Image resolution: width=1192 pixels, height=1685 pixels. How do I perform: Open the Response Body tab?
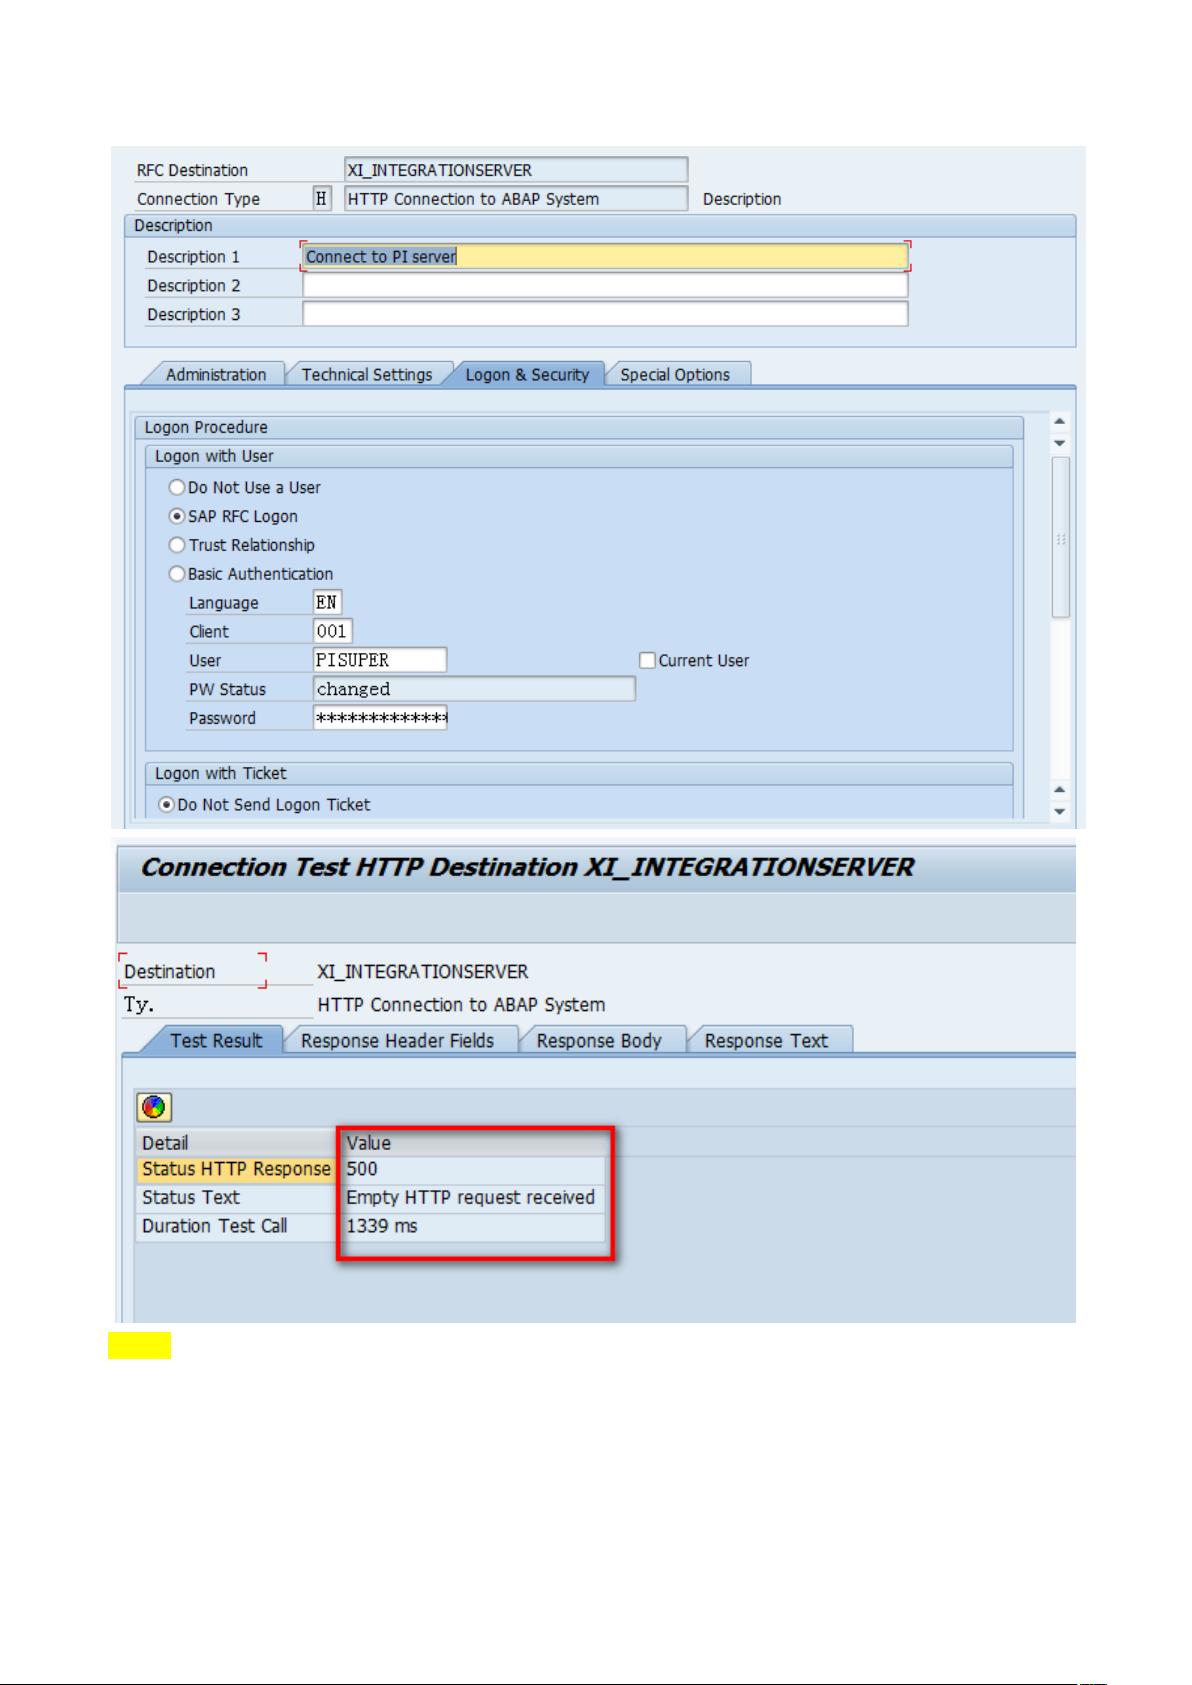tap(599, 1040)
